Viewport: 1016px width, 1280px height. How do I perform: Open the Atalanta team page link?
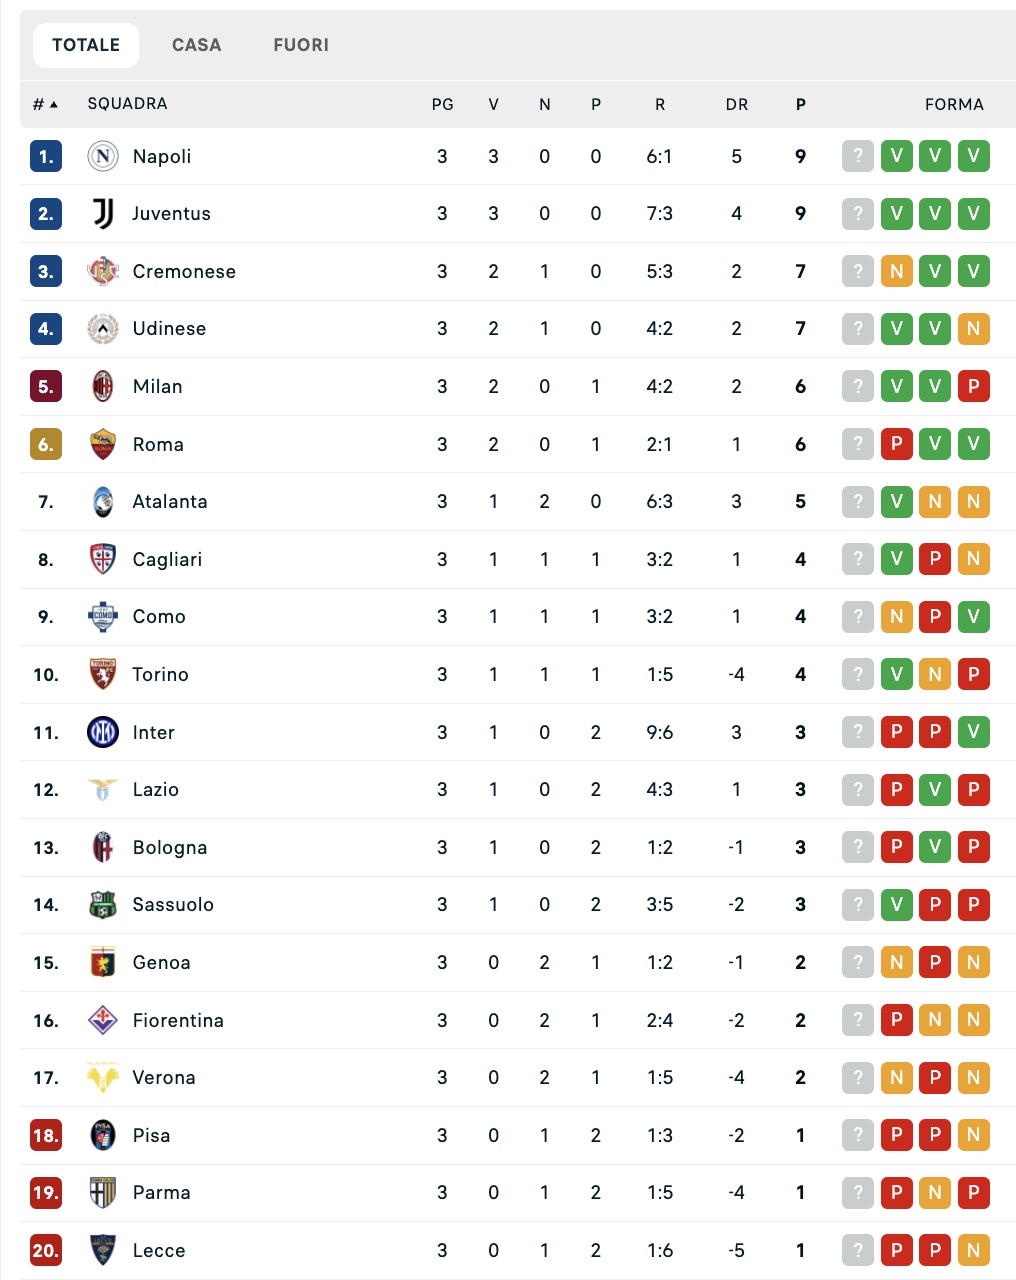pyautogui.click(x=170, y=501)
